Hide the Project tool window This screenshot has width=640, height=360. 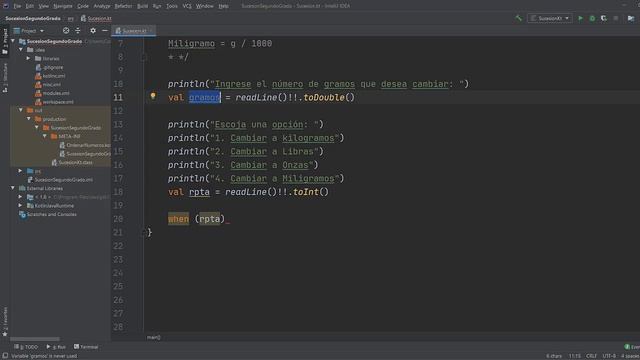(x=104, y=31)
